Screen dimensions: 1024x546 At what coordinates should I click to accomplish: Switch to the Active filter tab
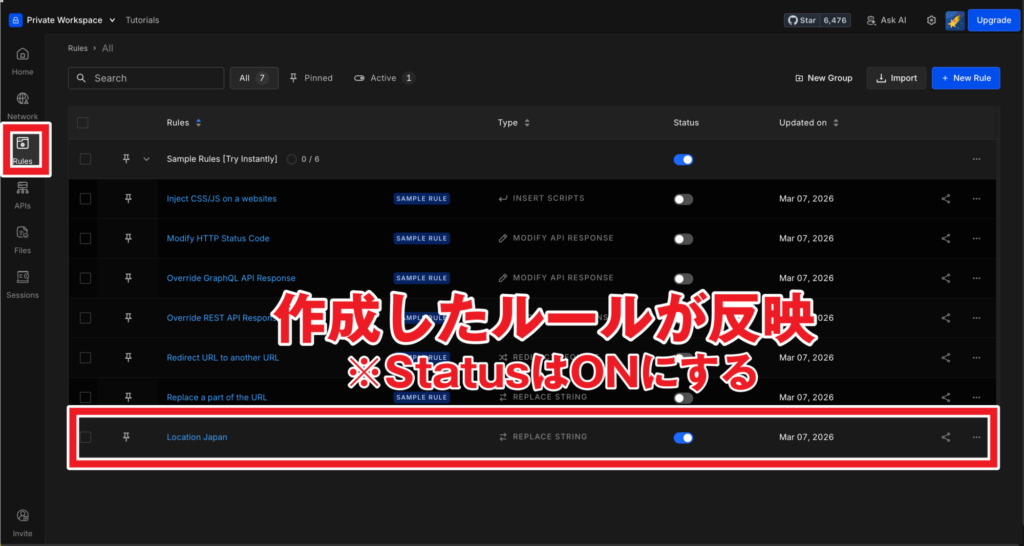tap(384, 78)
